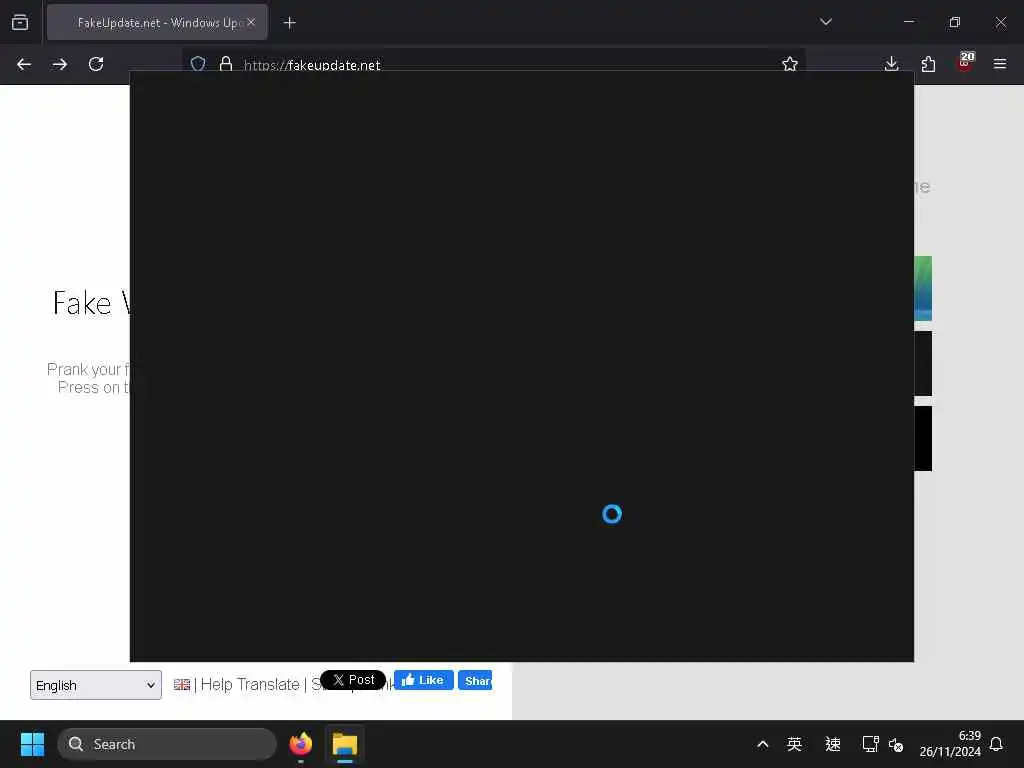Viewport: 1024px width, 768px height.
Task: Open the English language dropdown
Action: click(x=96, y=685)
